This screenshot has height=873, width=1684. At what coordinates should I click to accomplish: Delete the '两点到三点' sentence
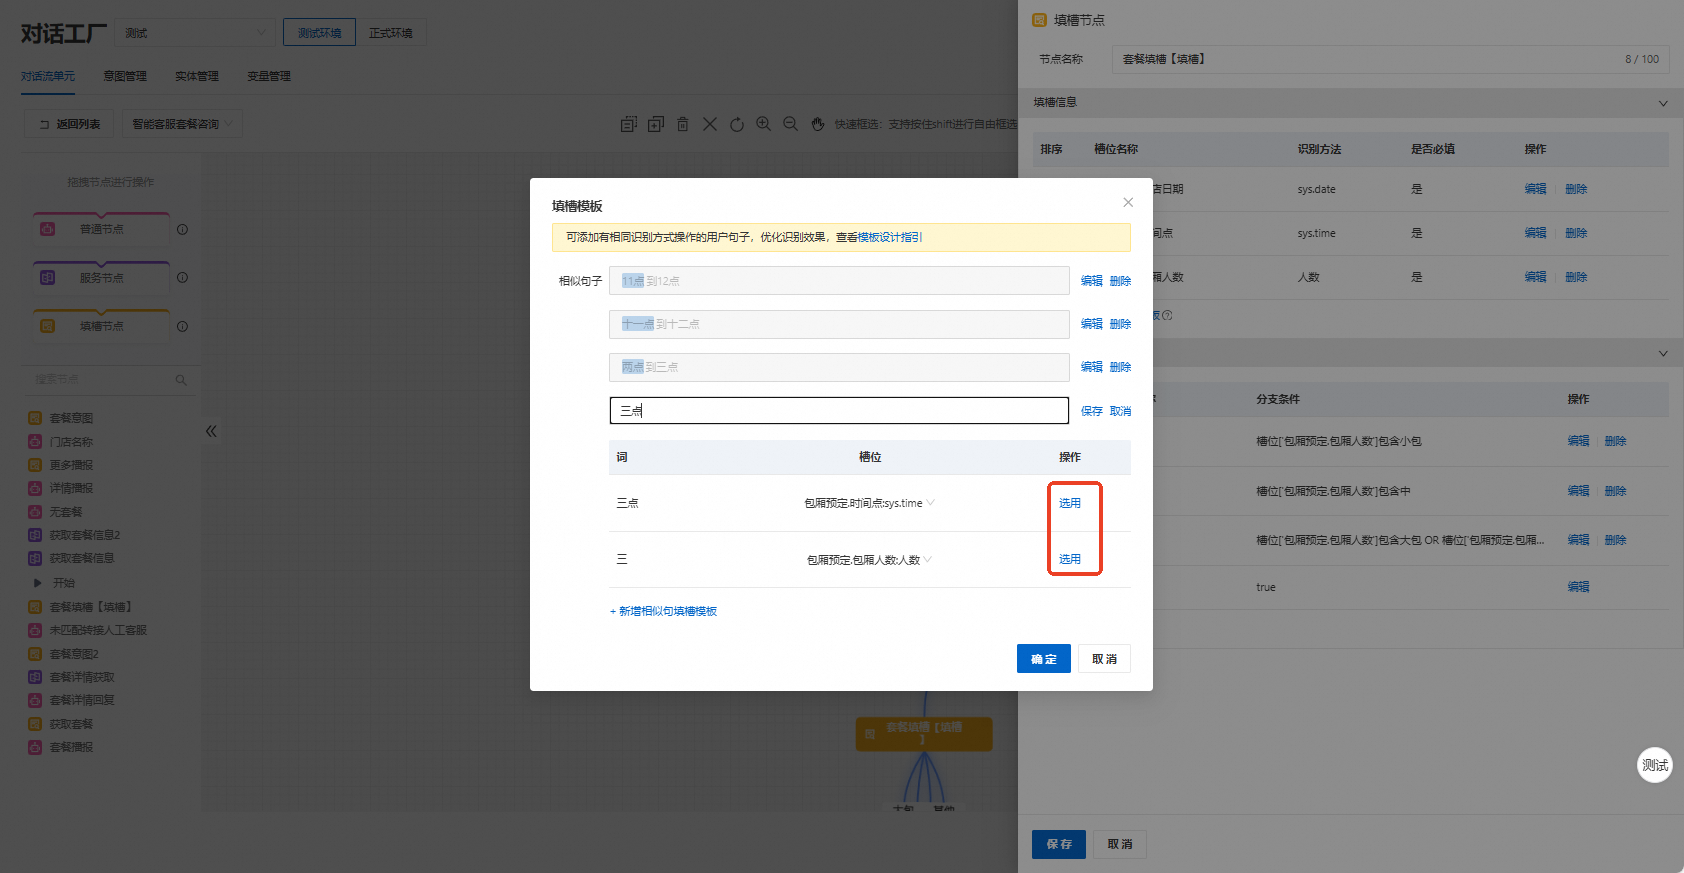point(1120,367)
